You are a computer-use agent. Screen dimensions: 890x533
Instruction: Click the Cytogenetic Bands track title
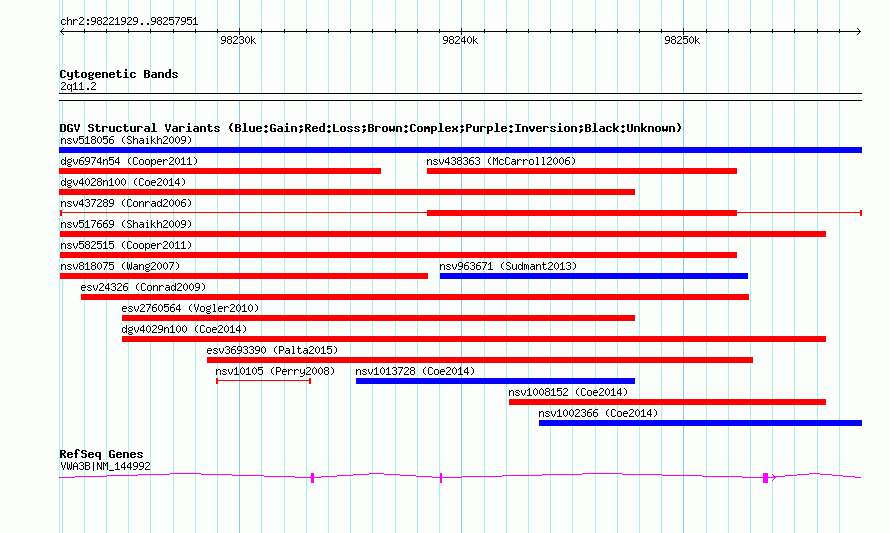tap(119, 74)
